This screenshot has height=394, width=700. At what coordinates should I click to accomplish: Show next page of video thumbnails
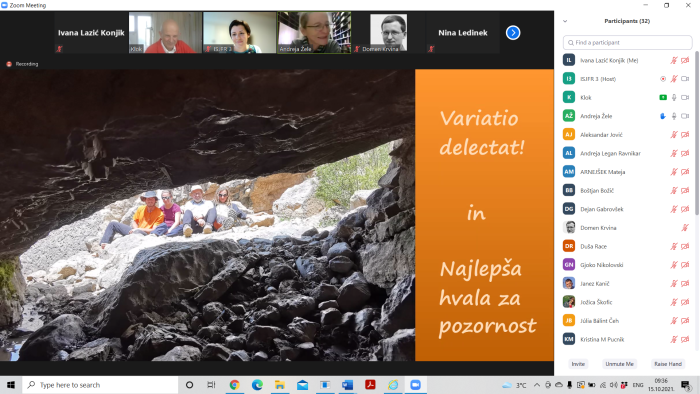click(x=513, y=33)
